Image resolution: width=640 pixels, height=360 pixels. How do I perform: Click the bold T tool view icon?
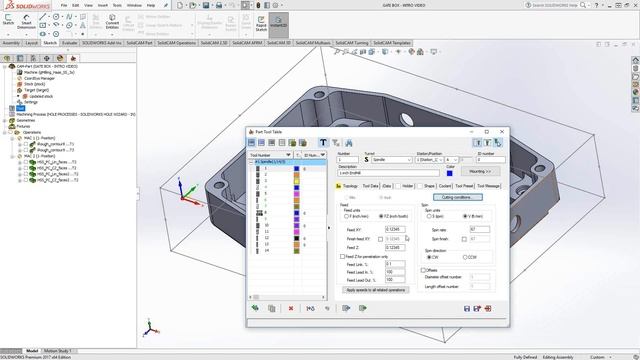point(323,142)
